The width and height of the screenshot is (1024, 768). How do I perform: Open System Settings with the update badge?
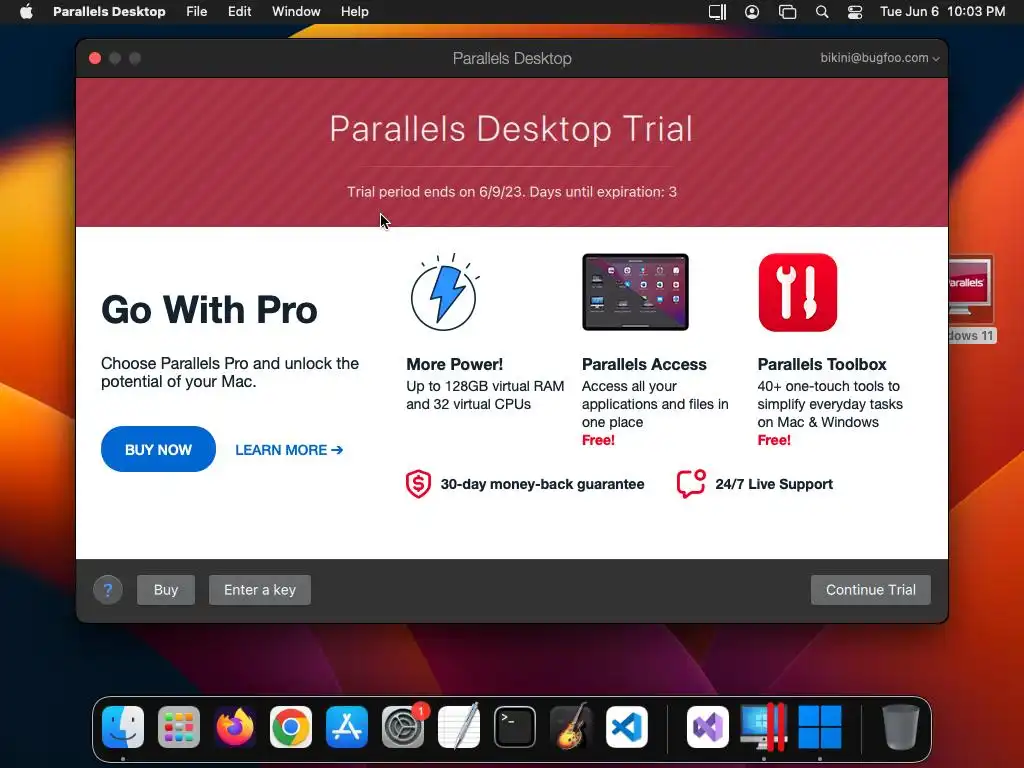tap(403, 727)
